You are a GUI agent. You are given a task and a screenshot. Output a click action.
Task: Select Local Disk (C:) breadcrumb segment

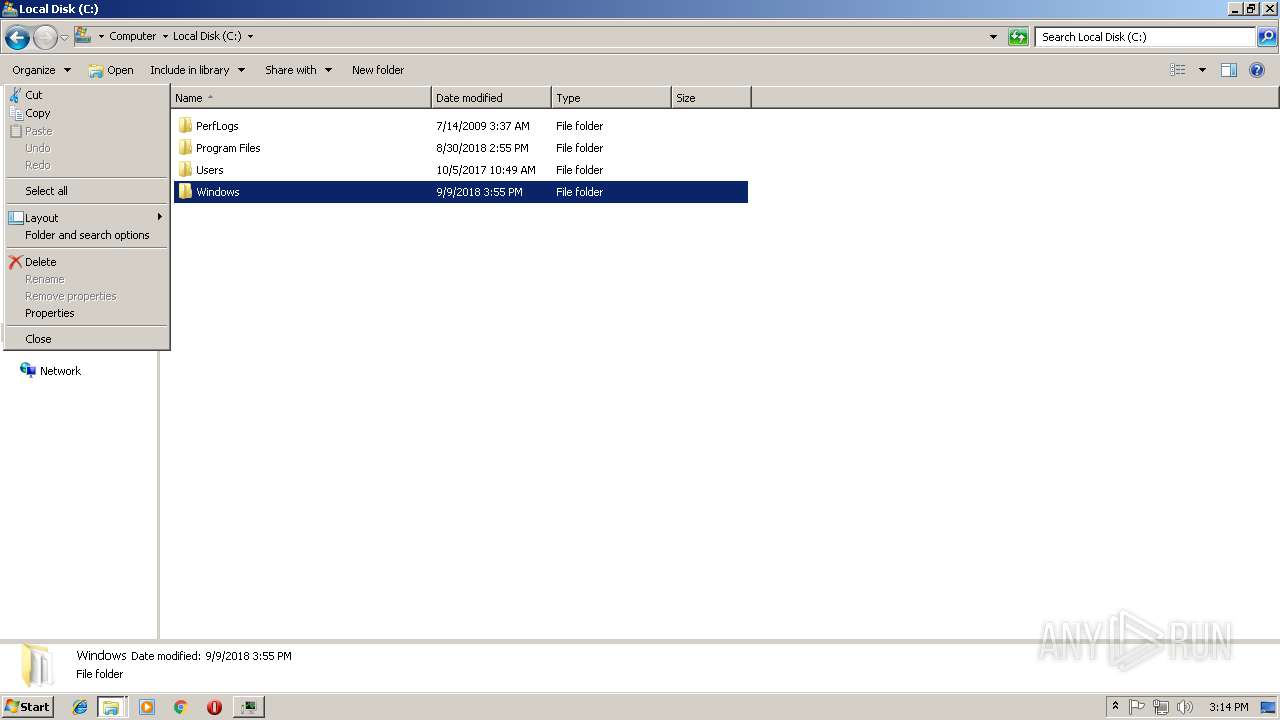coord(207,36)
